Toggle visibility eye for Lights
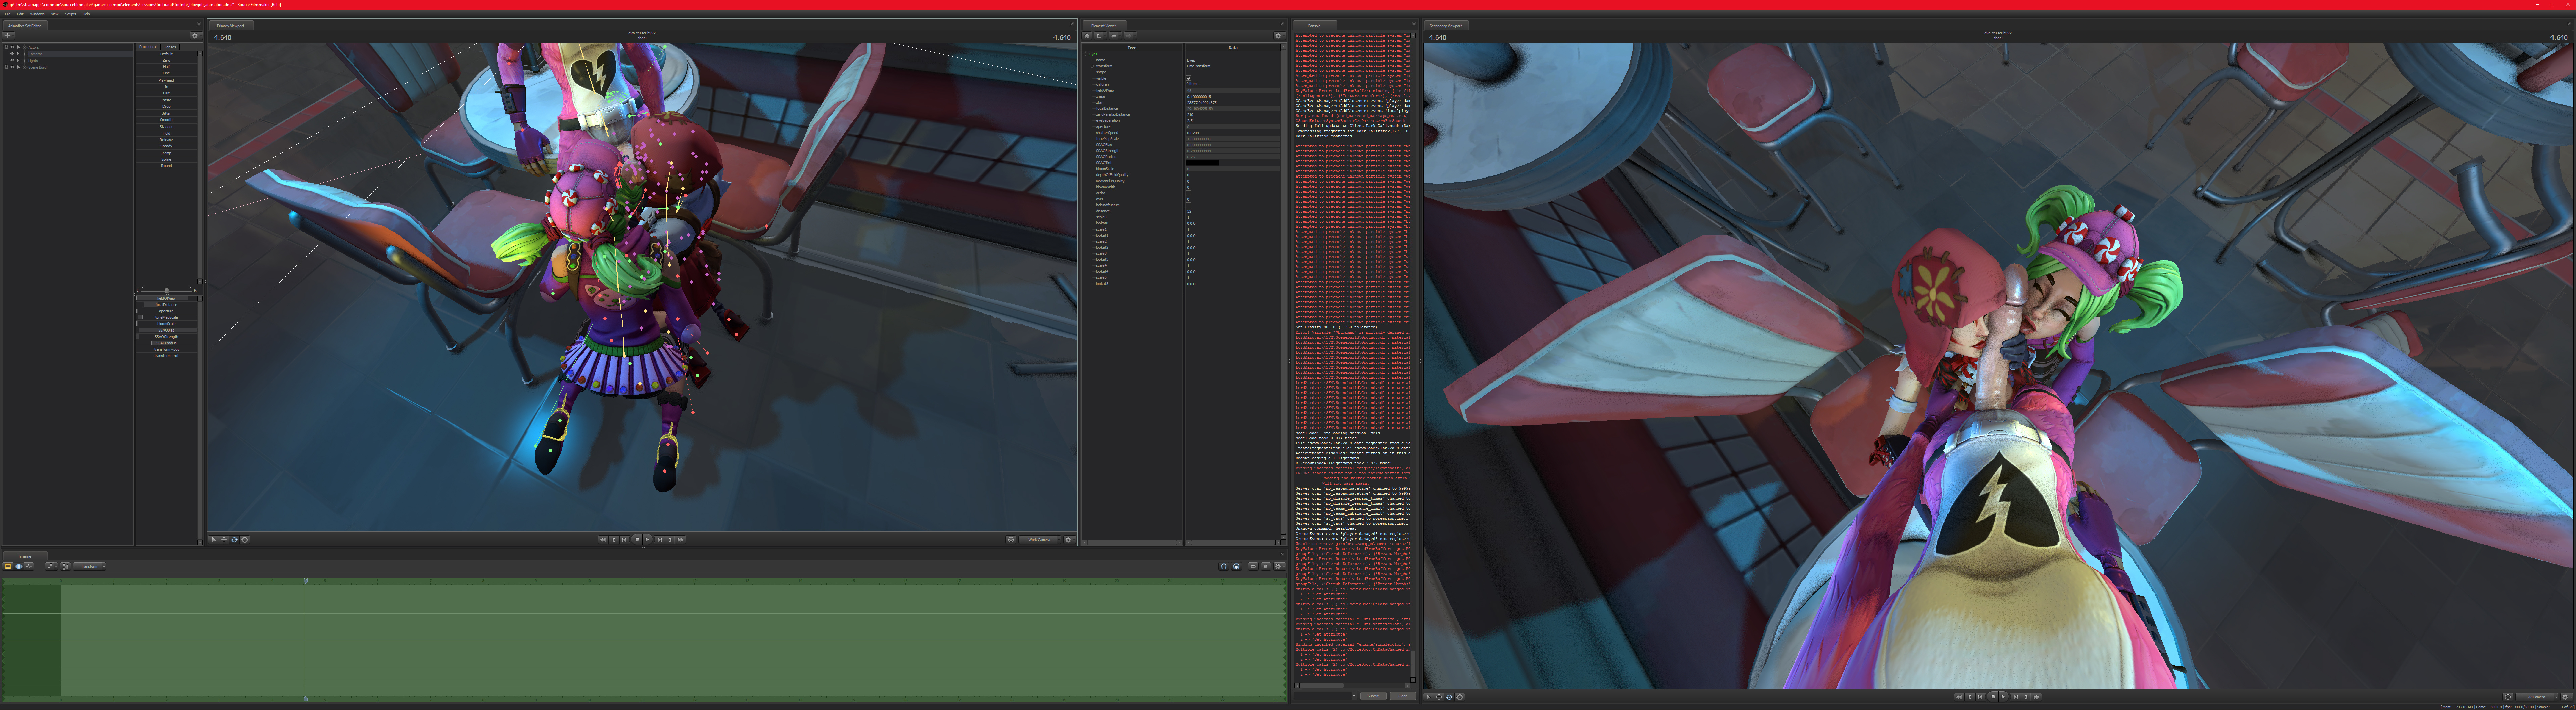This screenshot has width=2576, height=710. (12, 60)
